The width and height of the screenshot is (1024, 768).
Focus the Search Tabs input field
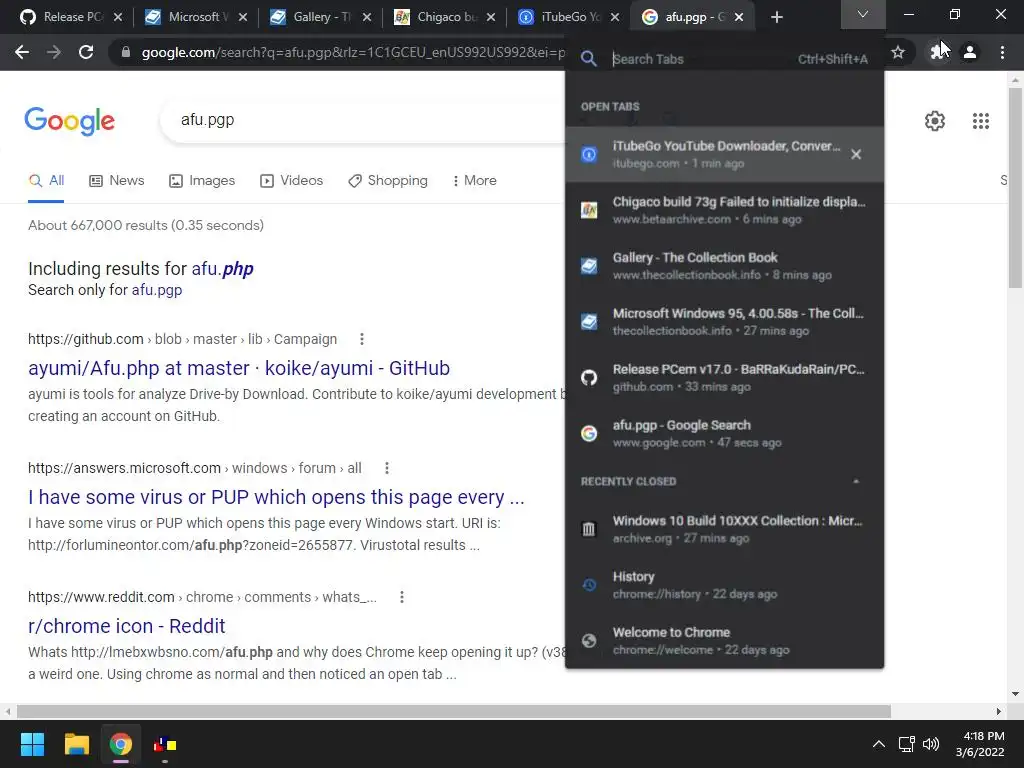702,59
